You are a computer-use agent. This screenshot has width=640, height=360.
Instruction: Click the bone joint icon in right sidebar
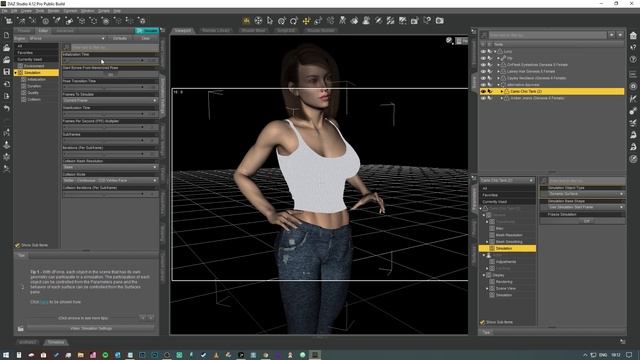[x=633, y=111]
